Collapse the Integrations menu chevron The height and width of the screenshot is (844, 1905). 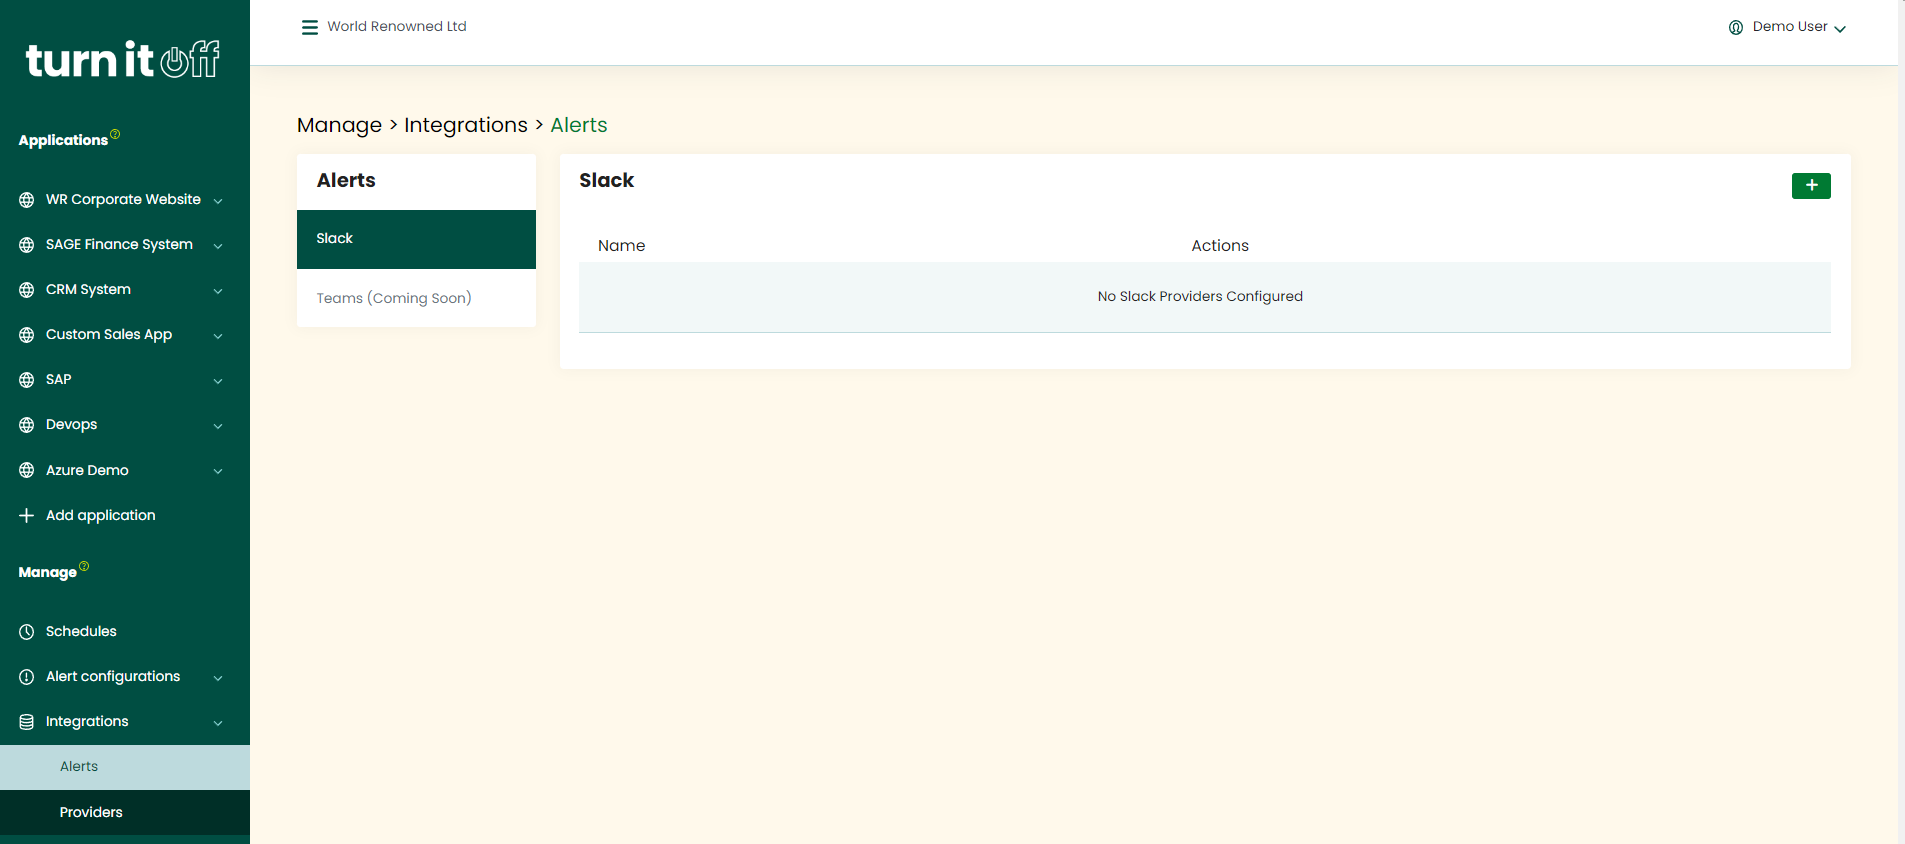coord(218,723)
